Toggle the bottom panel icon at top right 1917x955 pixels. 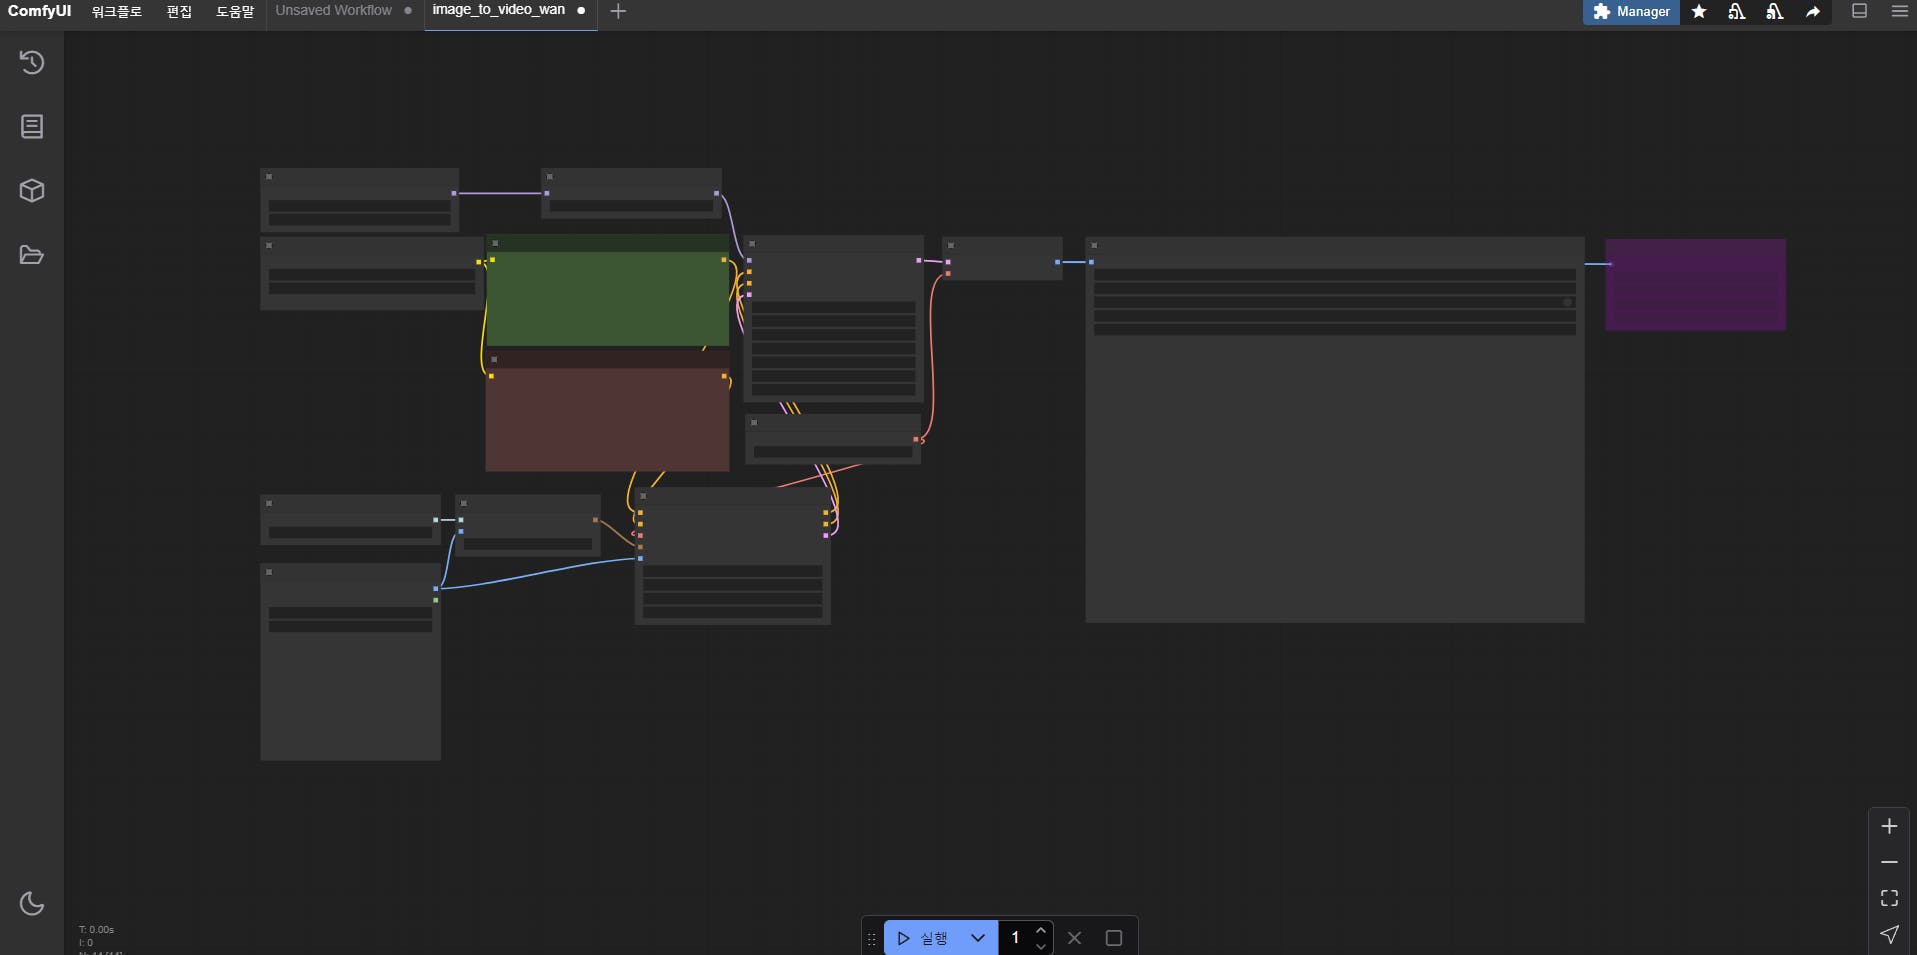[x=1860, y=12]
